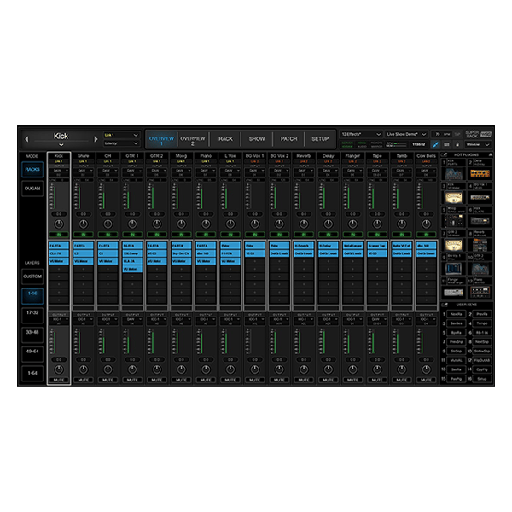The width and height of the screenshot is (512, 512).
Task: Click the Cow Bells output gain knob
Action: pyautogui.click(x=426, y=369)
